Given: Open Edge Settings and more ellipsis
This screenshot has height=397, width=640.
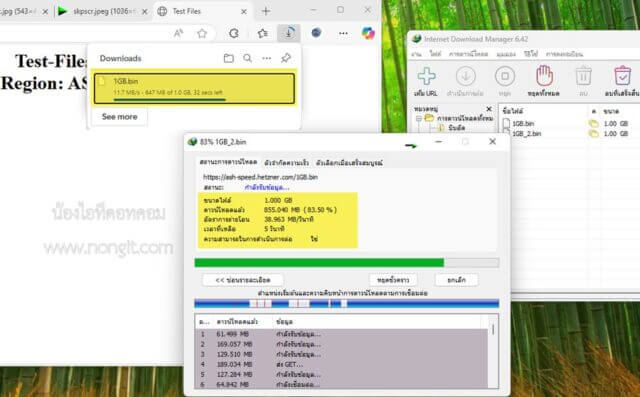Looking at the screenshot, I should tap(343, 33).
